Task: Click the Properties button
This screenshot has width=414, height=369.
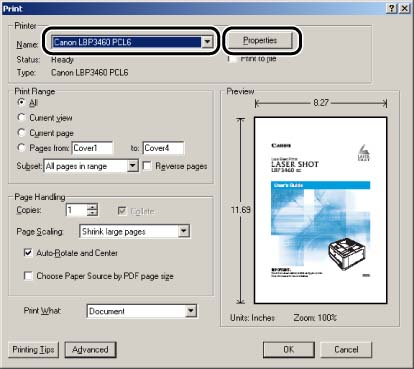Action: tap(260, 40)
